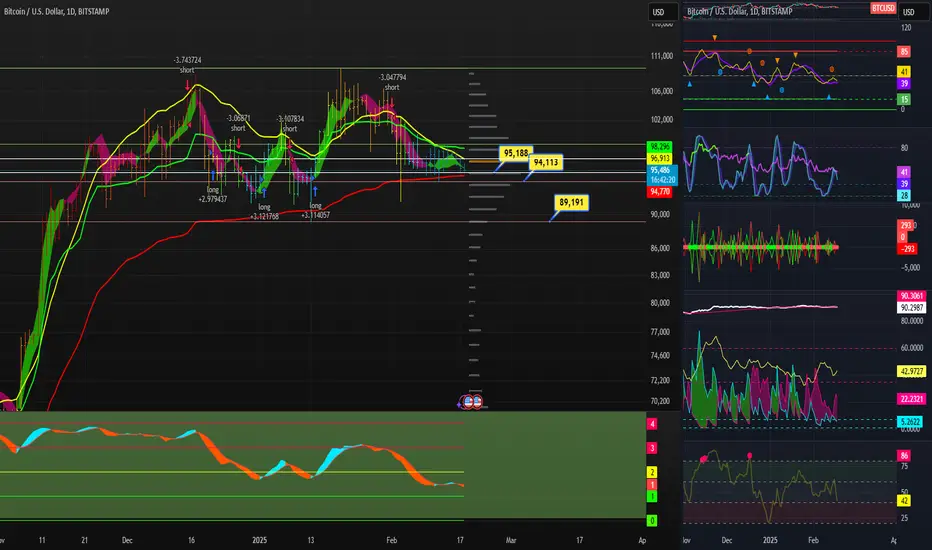Click Mar on the main chart time axis
The image size is (932, 550).
tap(511, 540)
